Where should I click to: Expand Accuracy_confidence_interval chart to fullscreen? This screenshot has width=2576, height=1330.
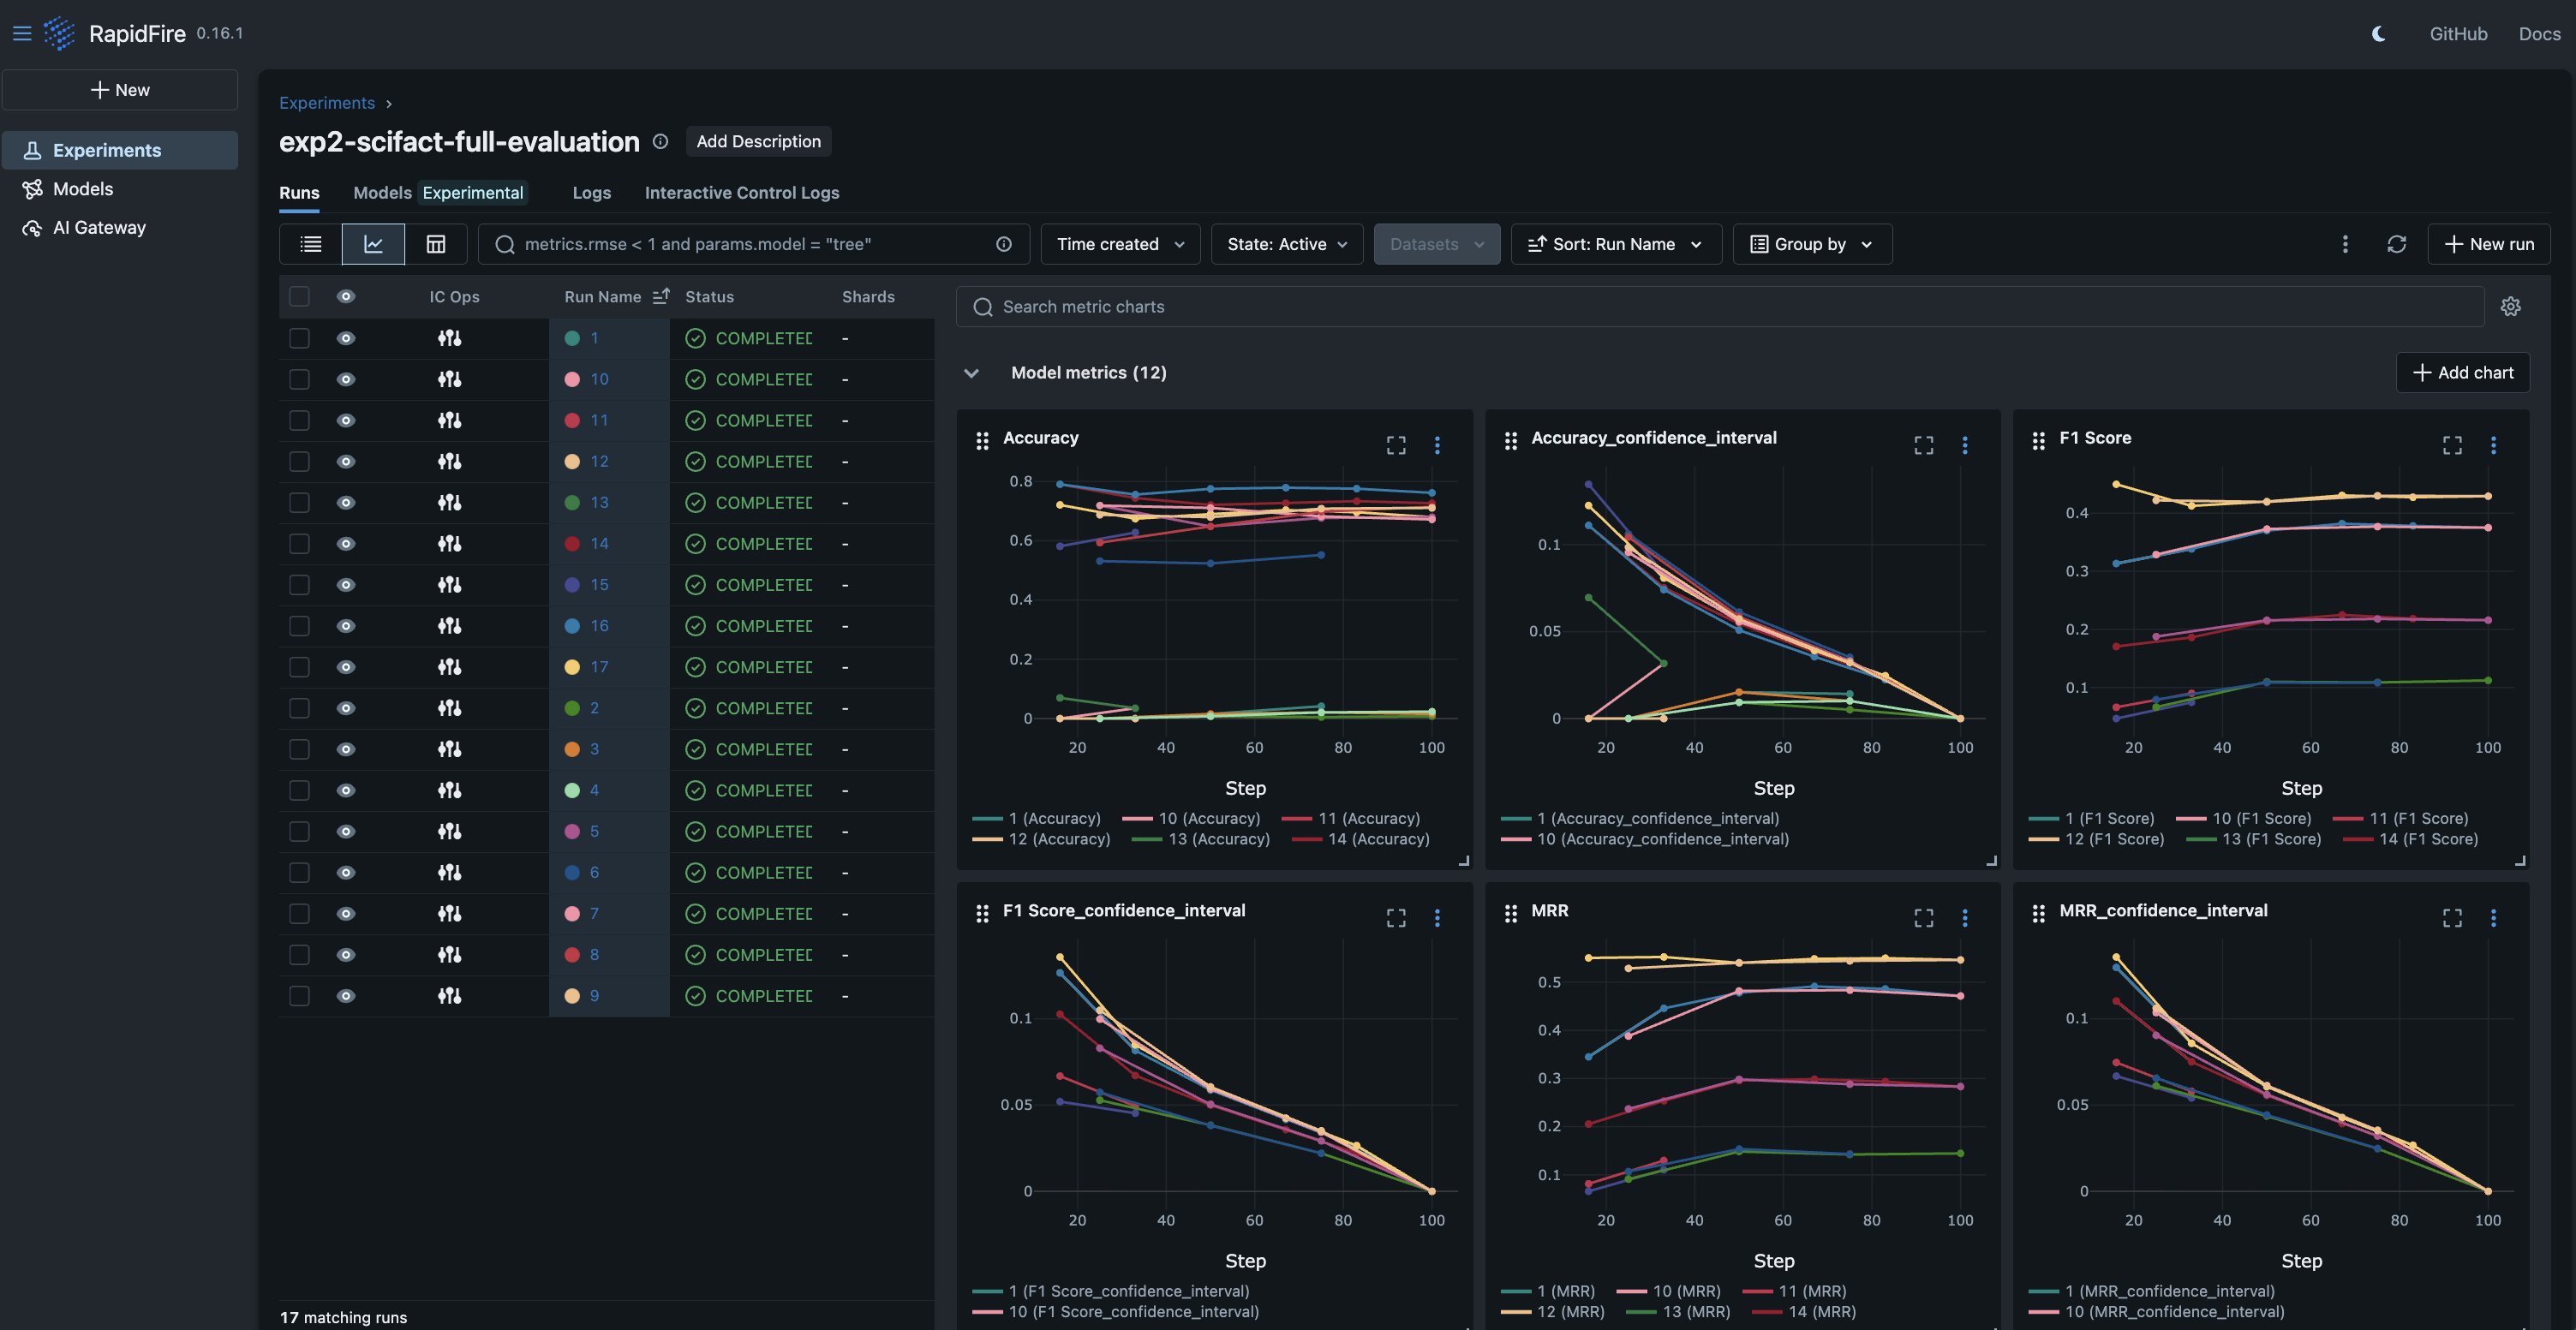(x=1924, y=445)
